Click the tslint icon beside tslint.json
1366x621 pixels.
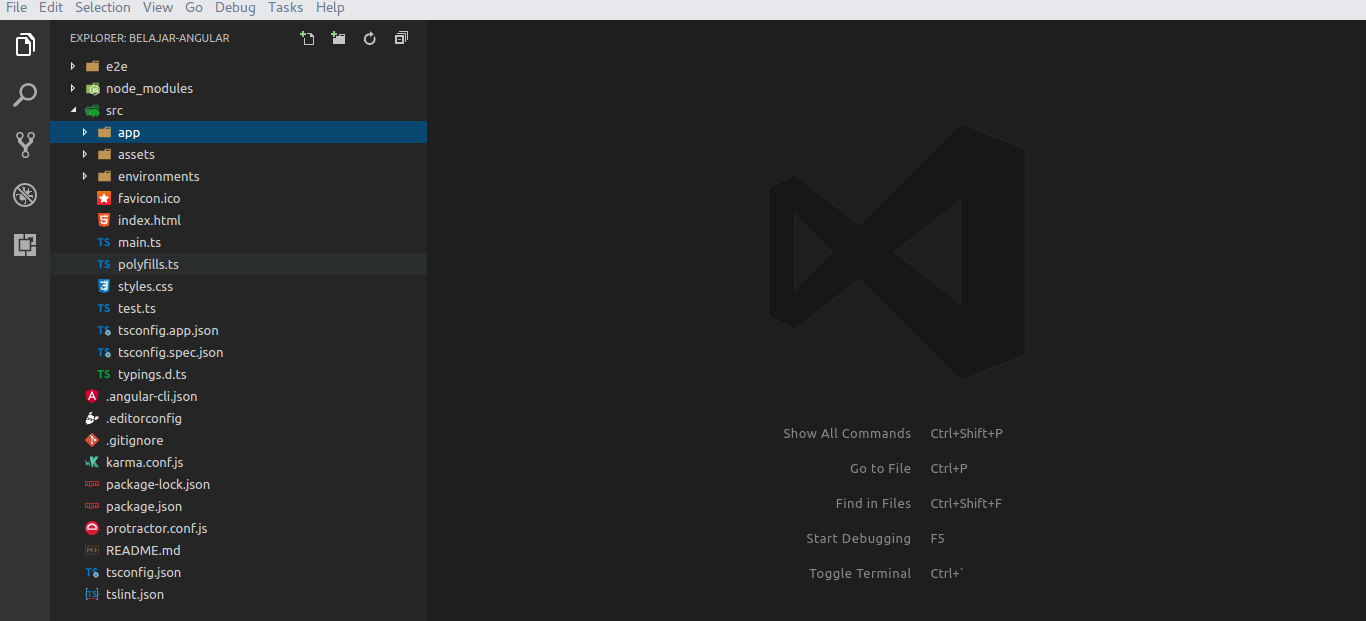click(92, 594)
